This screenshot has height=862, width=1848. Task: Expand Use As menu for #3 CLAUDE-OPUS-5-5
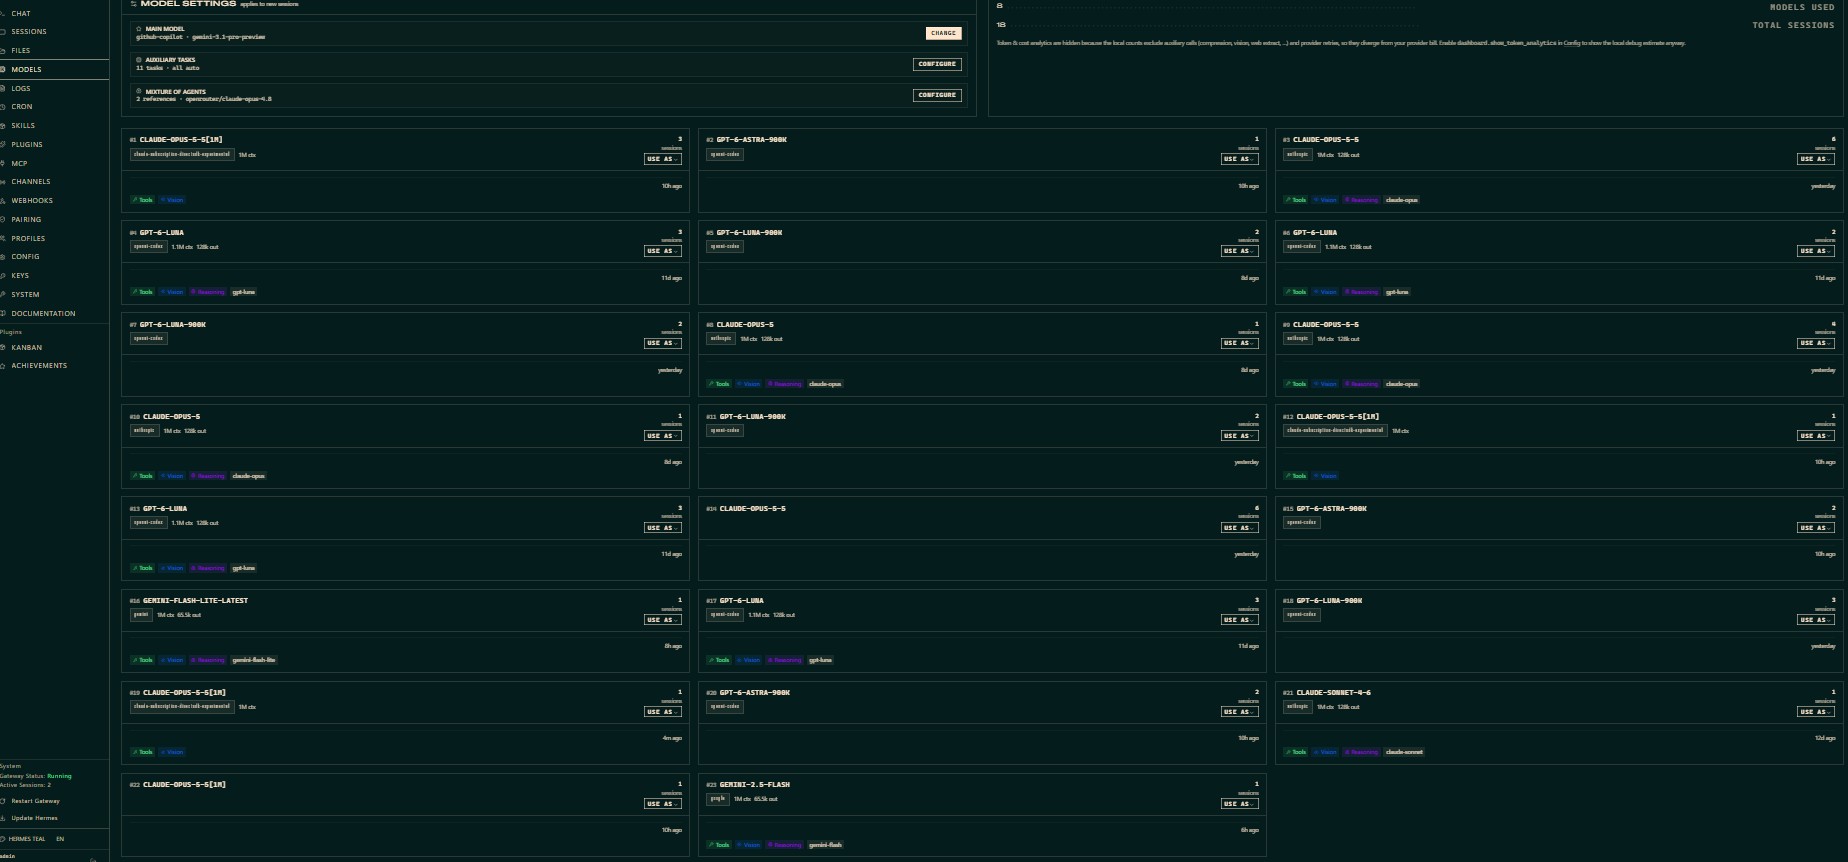click(x=1816, y=159)
